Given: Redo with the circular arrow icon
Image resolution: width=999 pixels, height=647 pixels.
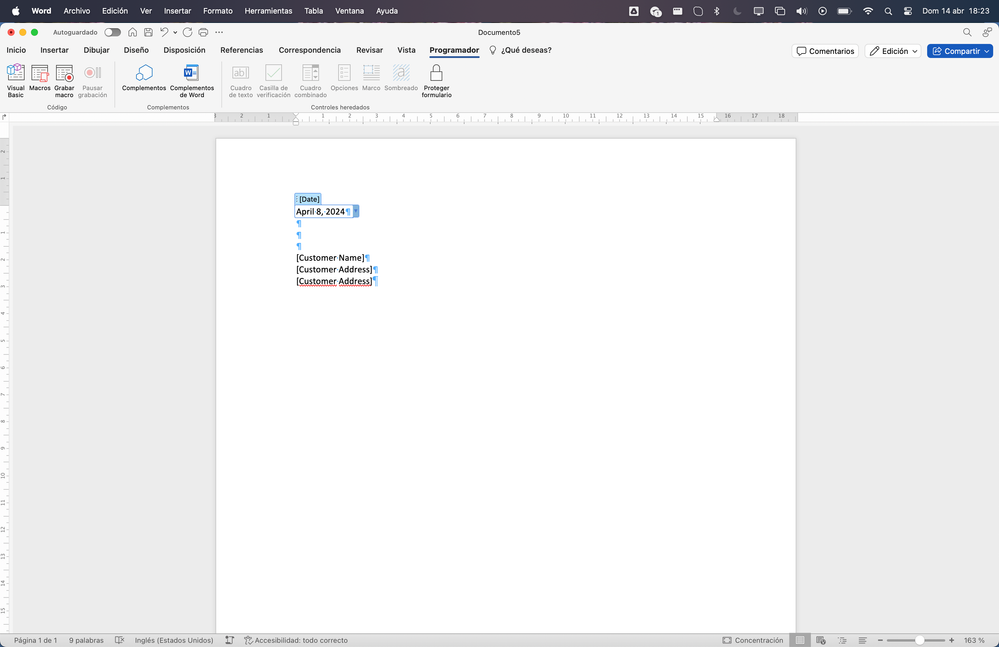Looking at the screenshot, I should tap(187, 32).
